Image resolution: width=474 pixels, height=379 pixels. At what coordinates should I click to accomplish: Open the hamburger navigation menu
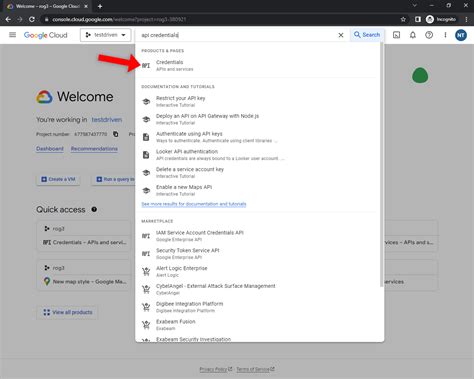click(x=12, y=35)
